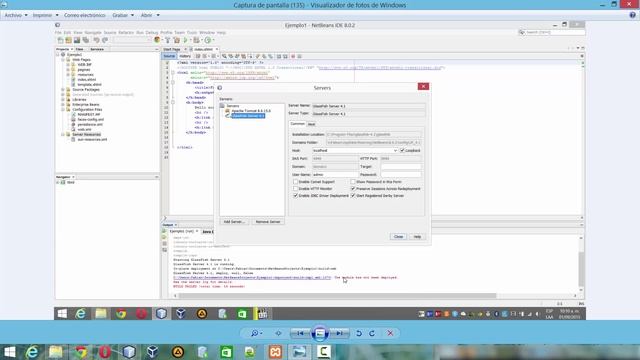This screenshot has height=360, width=640.
Task: Switch editor to History view
Action: click(185, 56)
